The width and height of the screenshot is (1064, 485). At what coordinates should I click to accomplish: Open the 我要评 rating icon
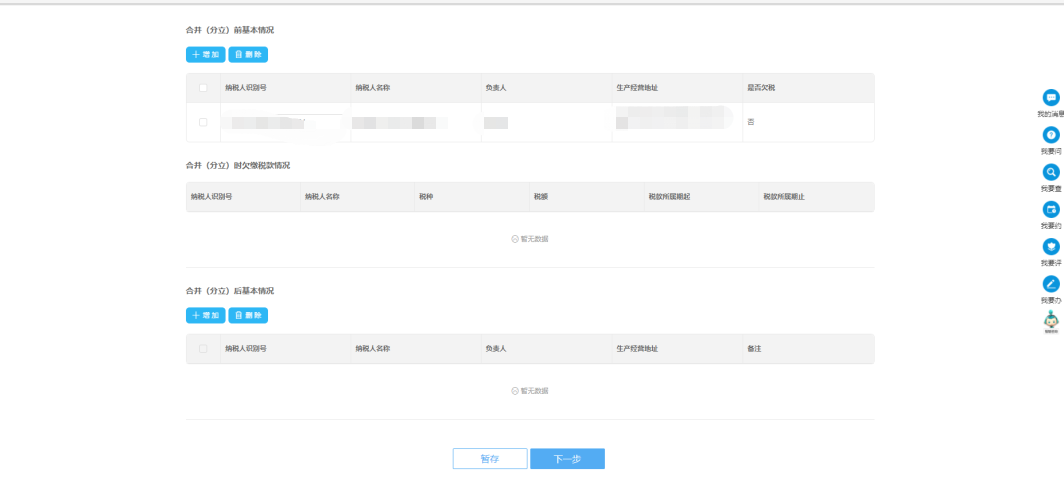coord(1050,246)
